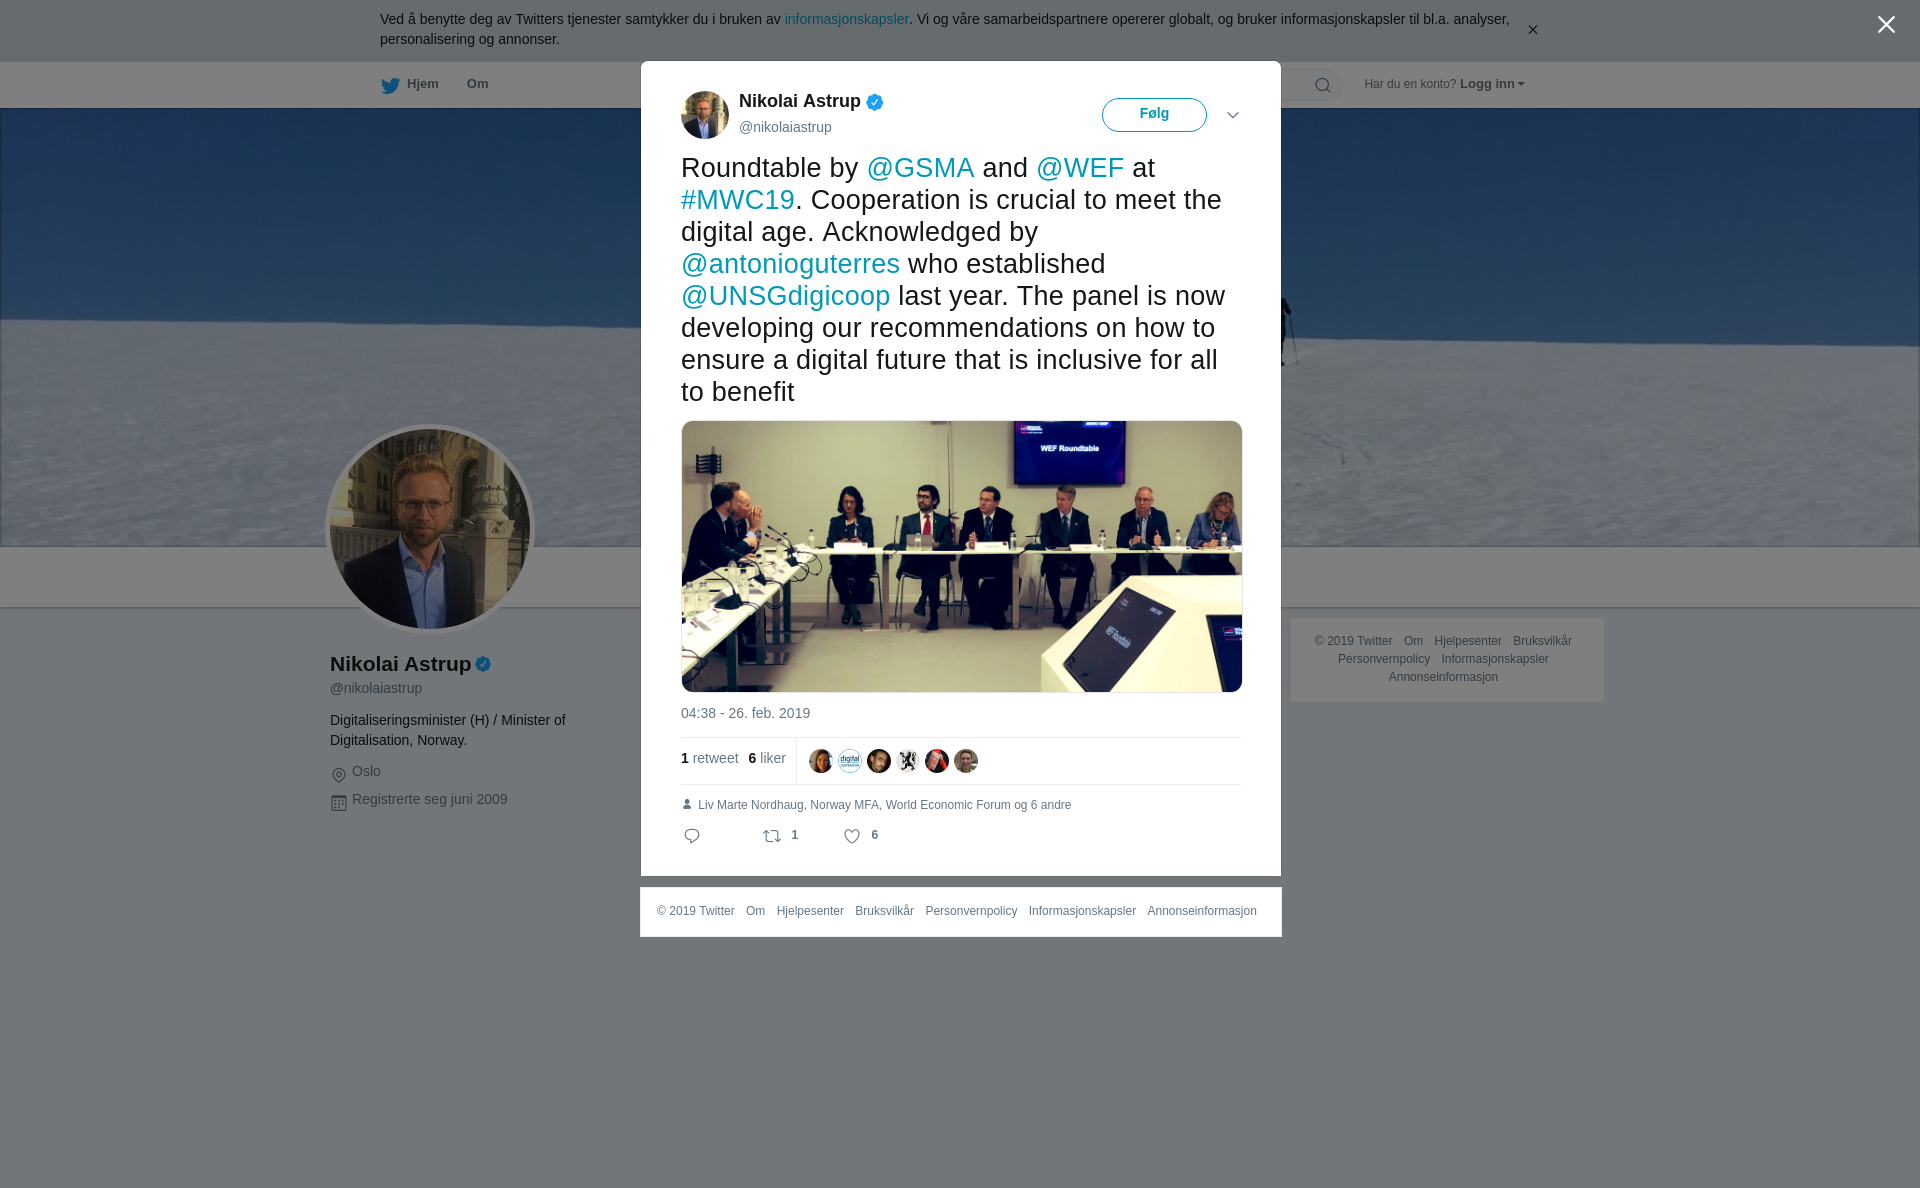Expand the tweet options chevron beside Følg

click(1233, 115)
